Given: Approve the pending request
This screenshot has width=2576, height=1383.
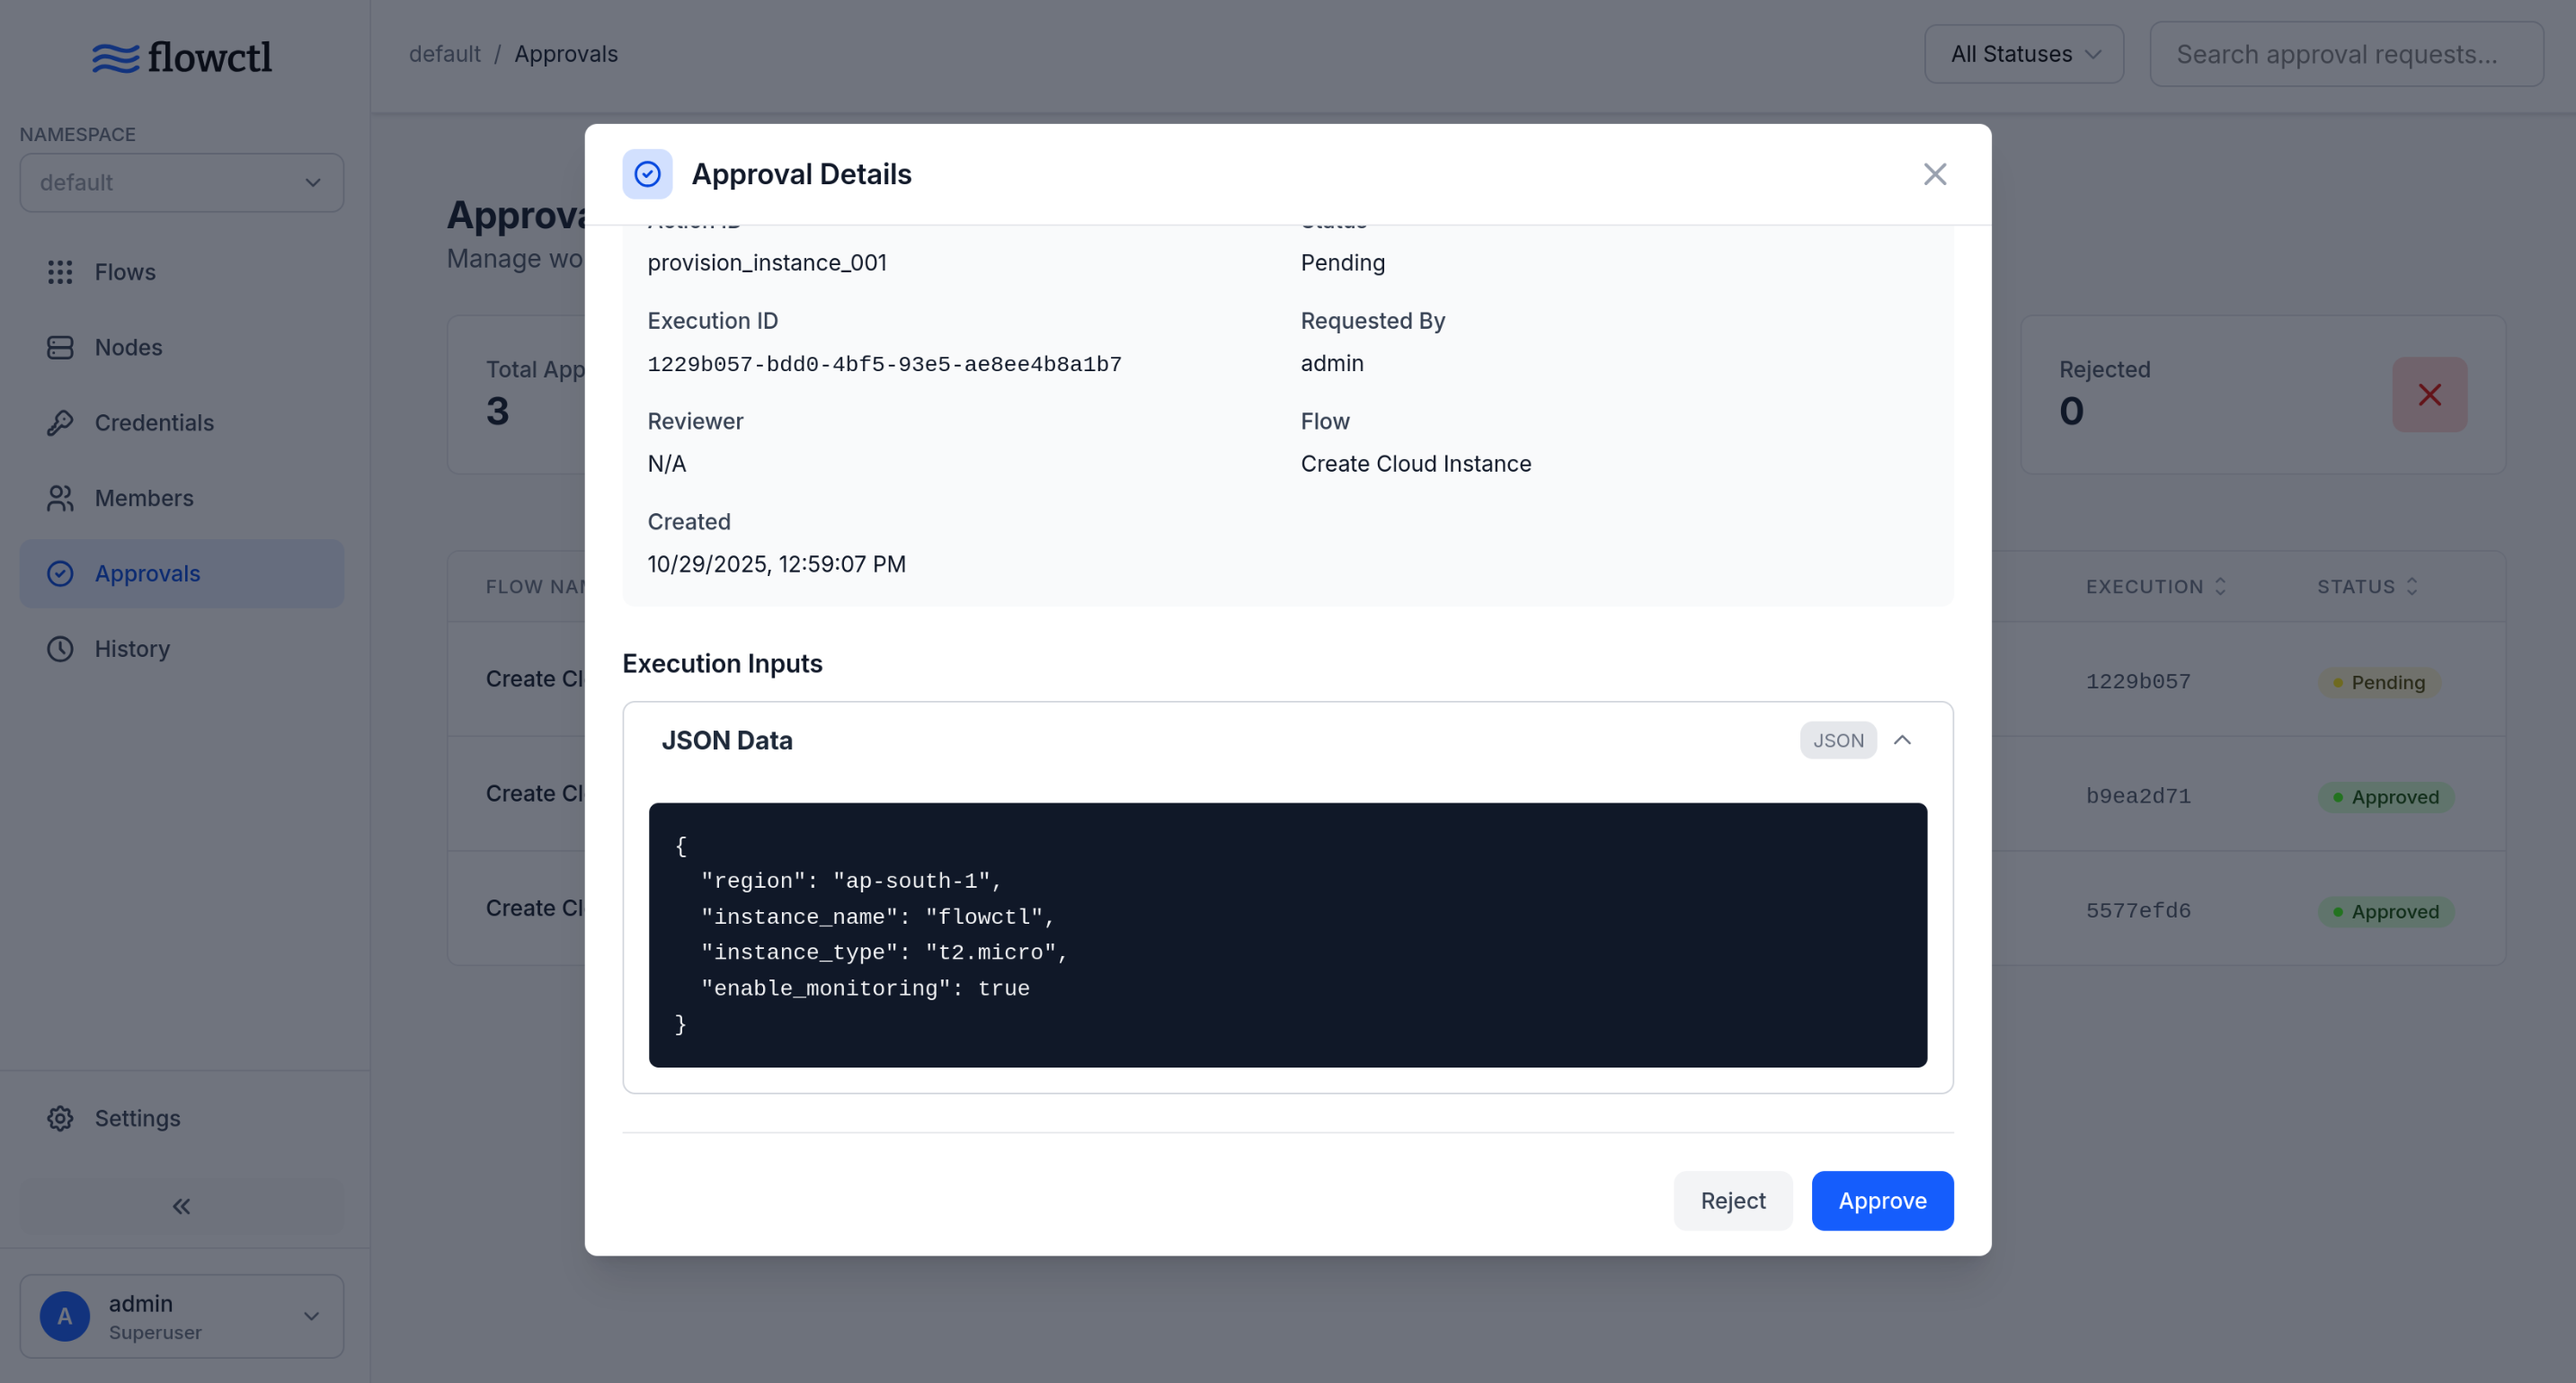Looking at the screenshot, I should click(x=1881, y=1200).
